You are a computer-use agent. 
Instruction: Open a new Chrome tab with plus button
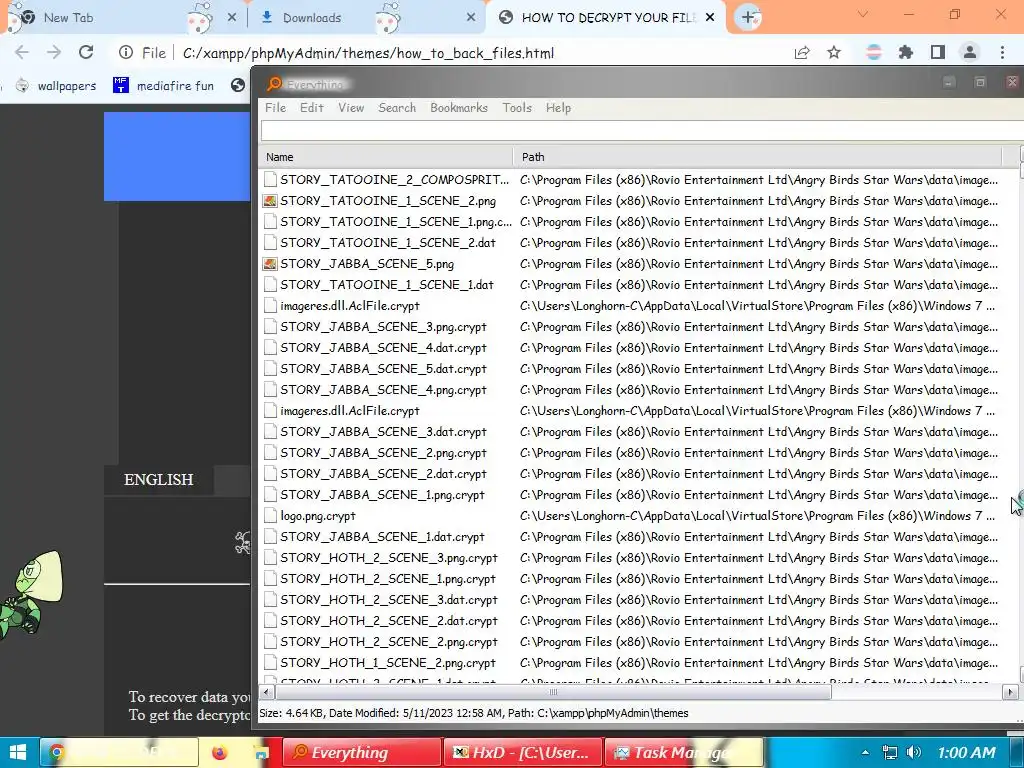pos(748,17)
